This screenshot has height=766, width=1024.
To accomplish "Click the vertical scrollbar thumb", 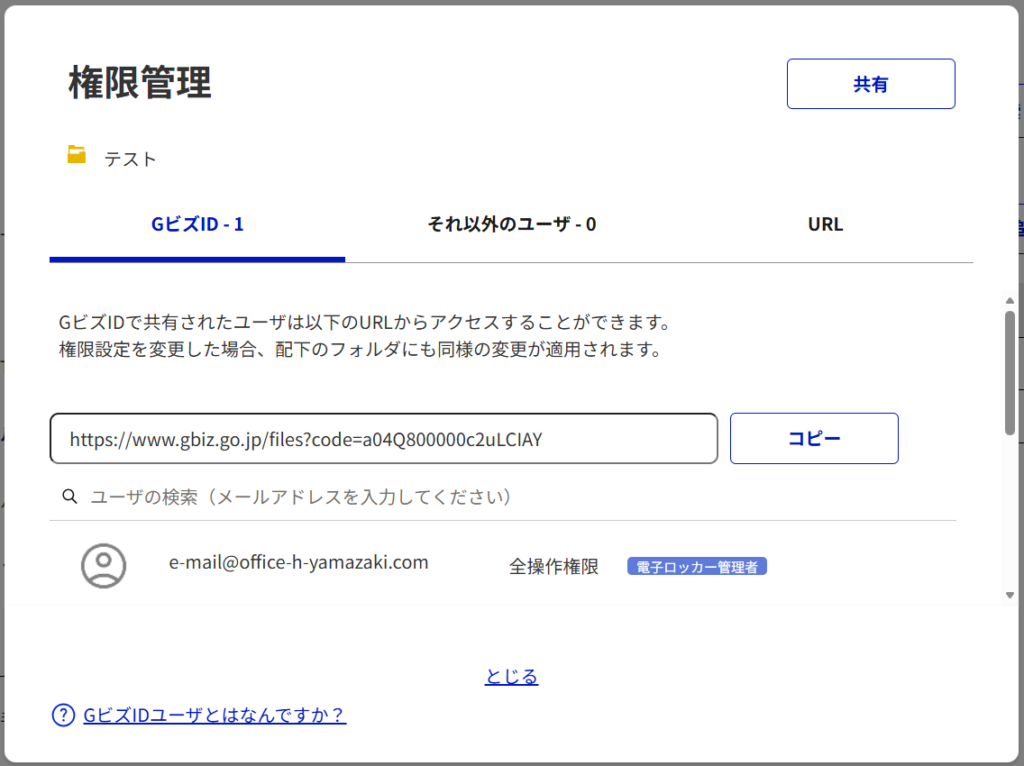I will pos(1009,372).
